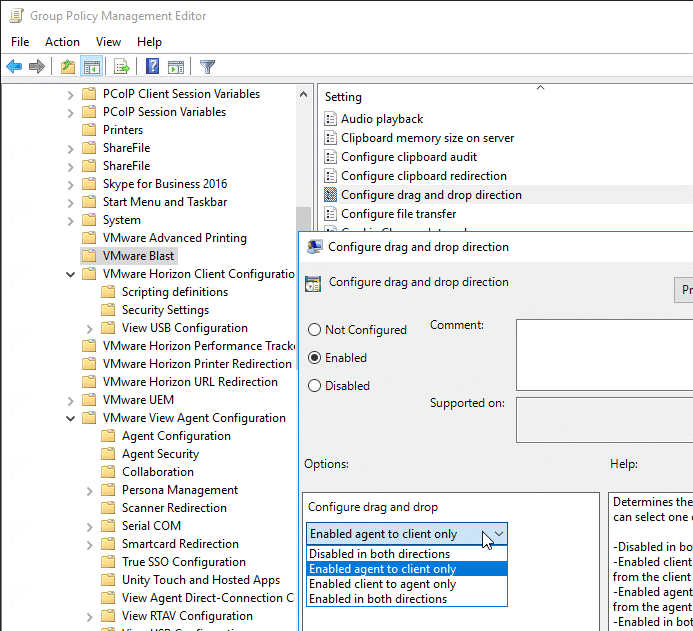Choose Disabled in both directions option
This screenshot has height=631, width=693.
[x=407, y=554]
